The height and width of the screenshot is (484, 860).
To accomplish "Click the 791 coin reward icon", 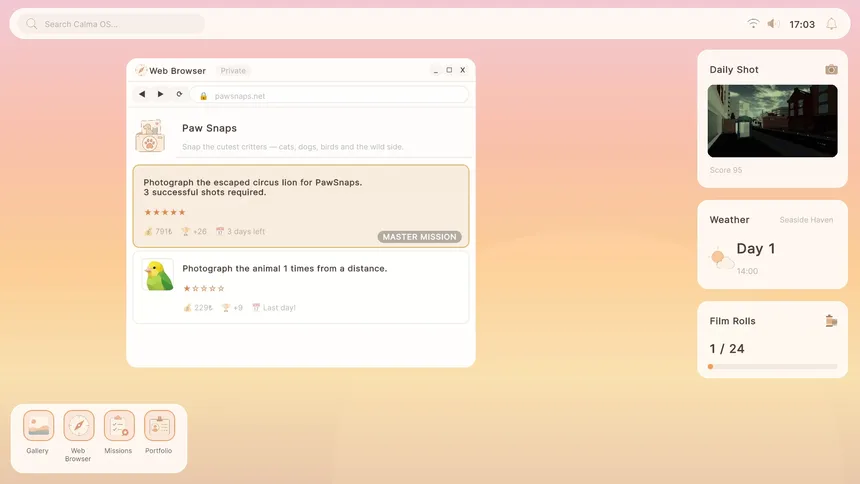I will tap(148, 232).
